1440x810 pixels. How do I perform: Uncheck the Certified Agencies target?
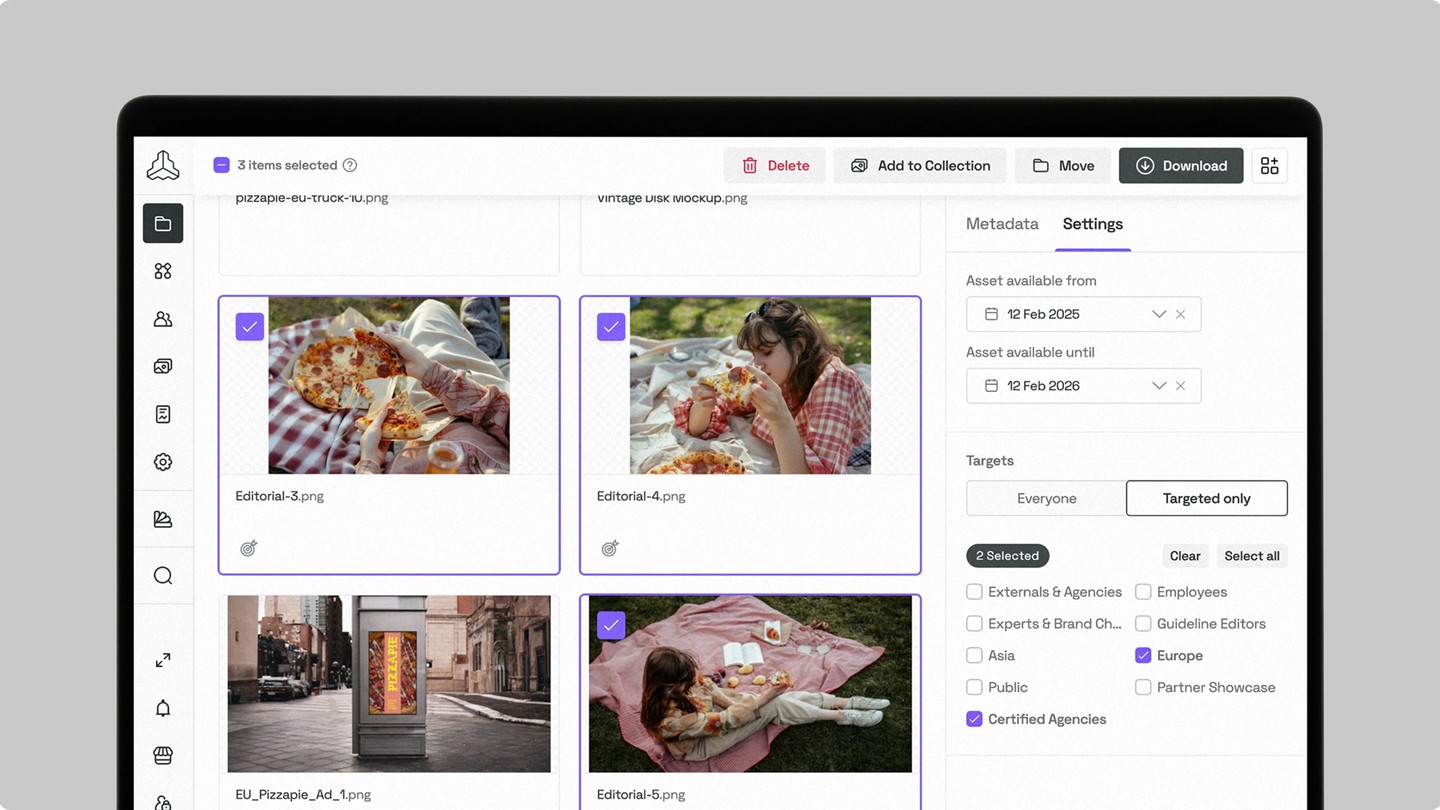tap(974, 719)
